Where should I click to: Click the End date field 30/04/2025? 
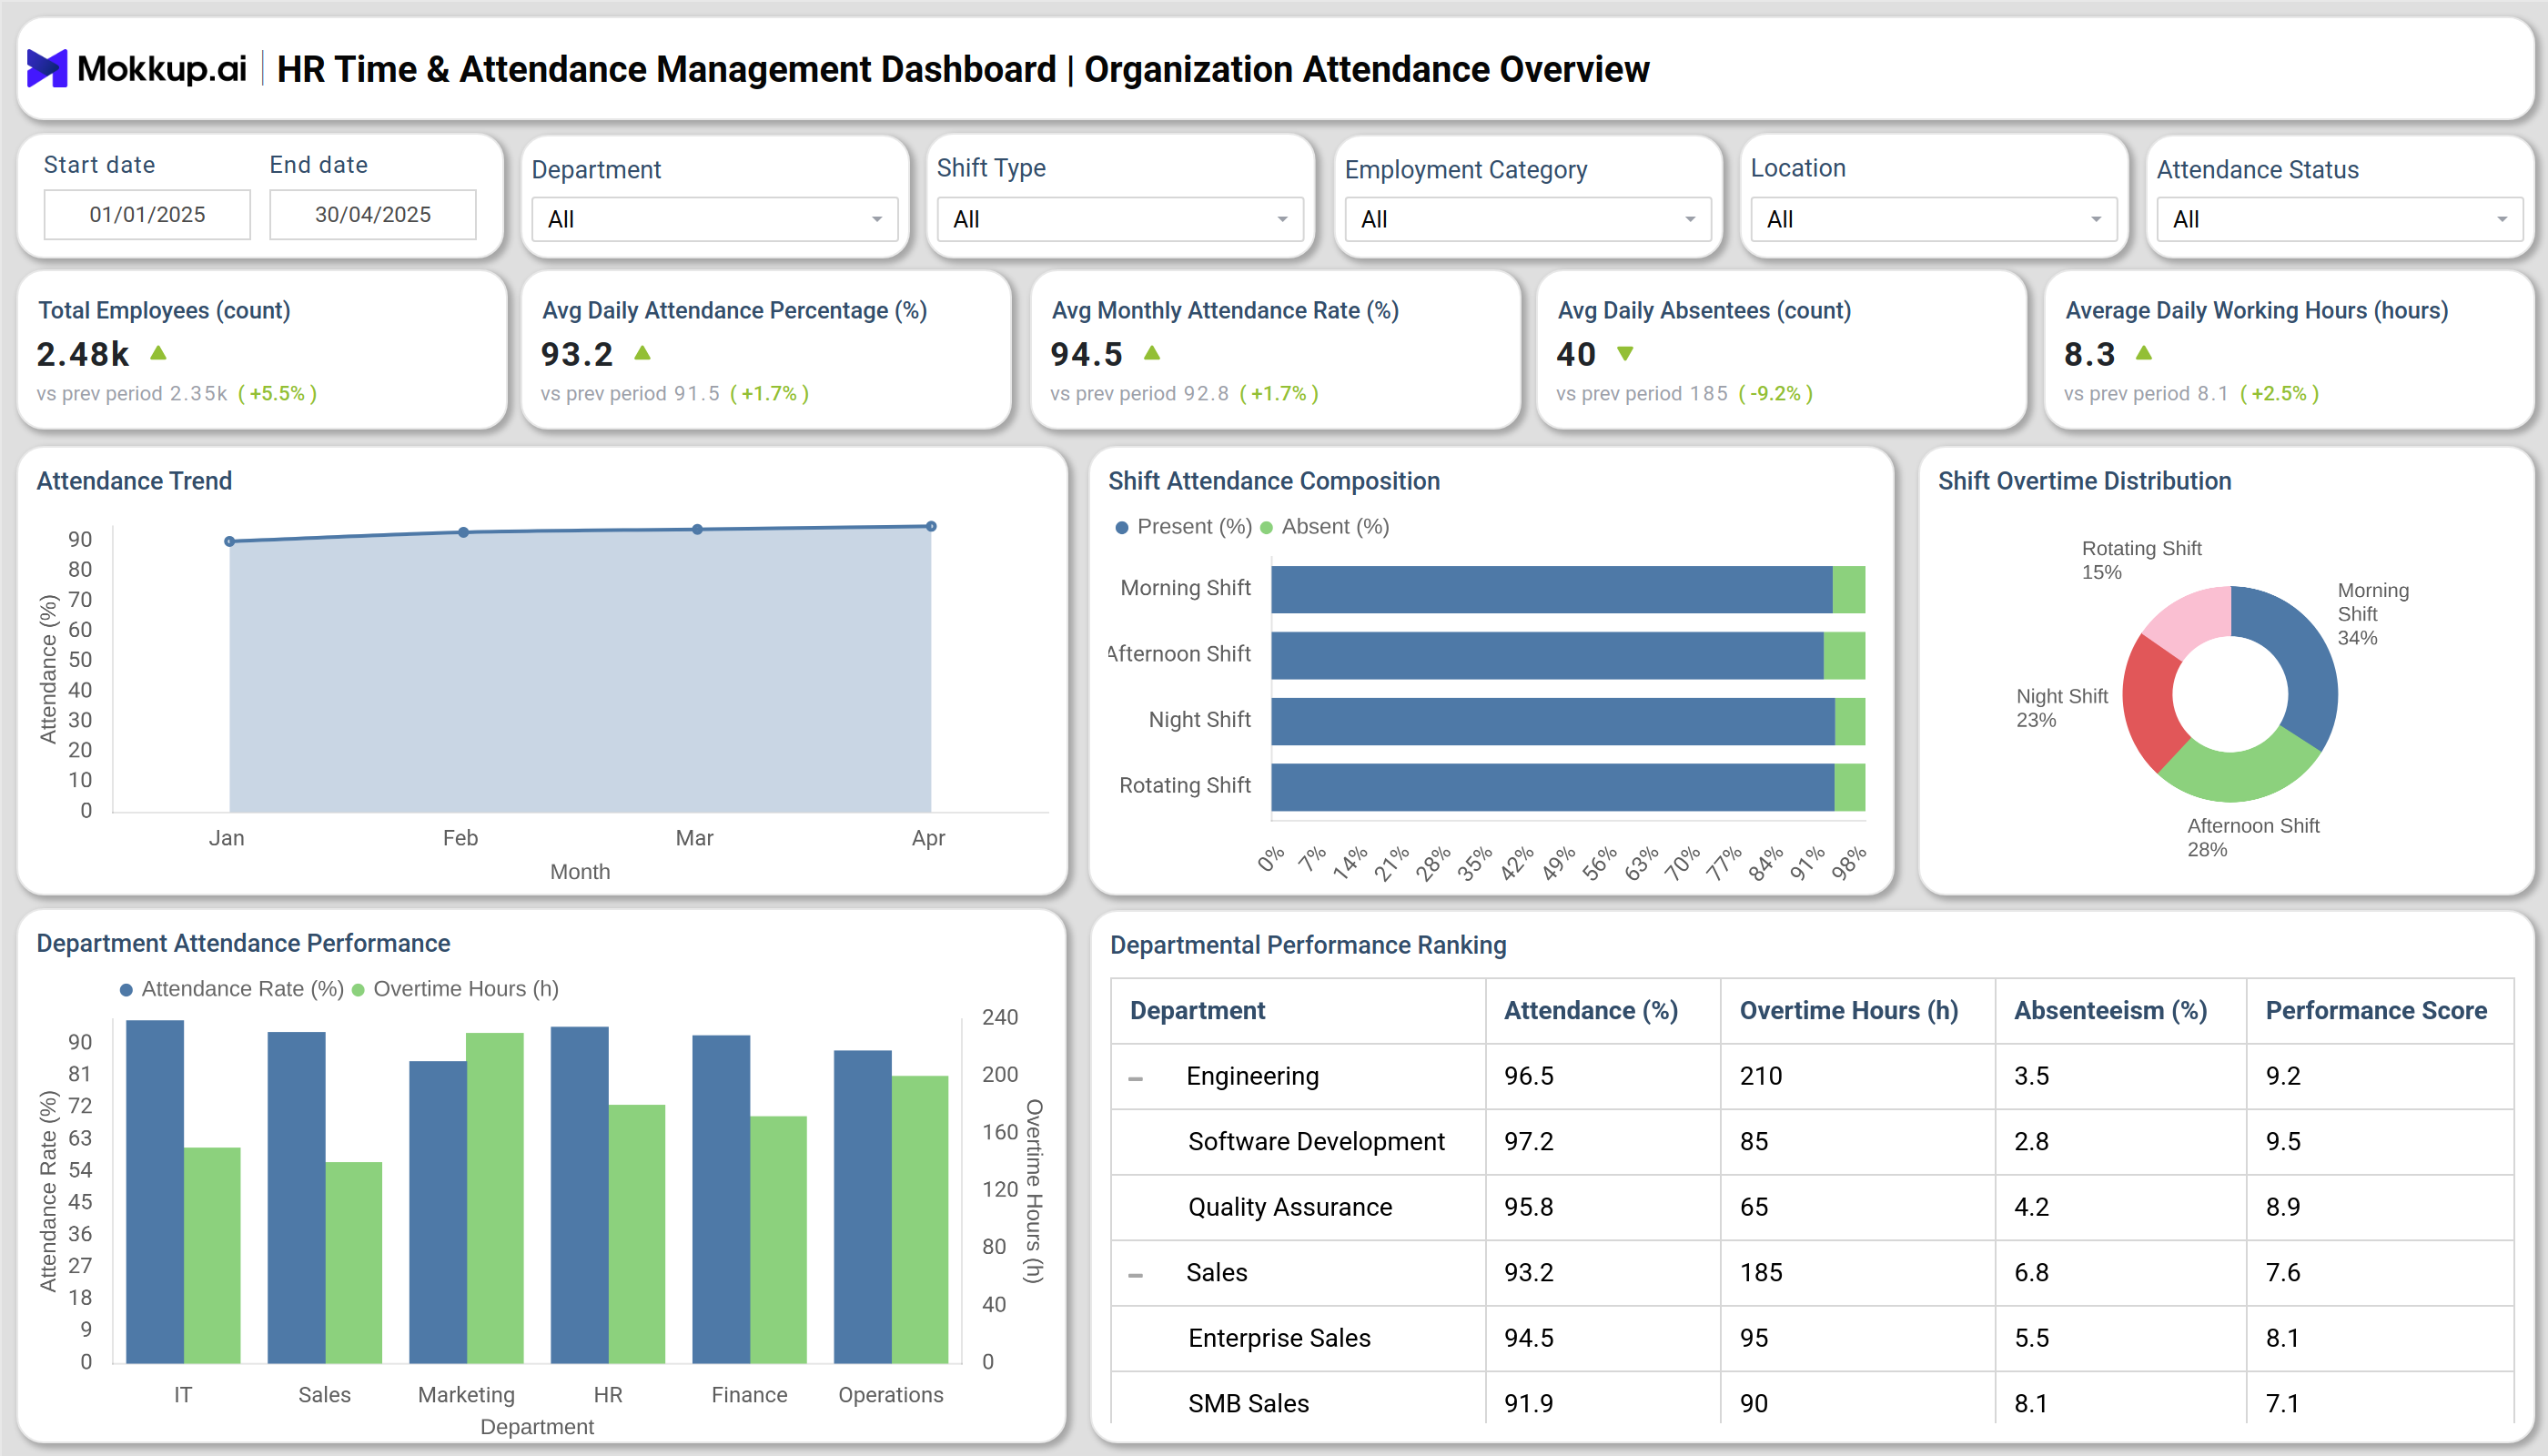pos(373,214)
